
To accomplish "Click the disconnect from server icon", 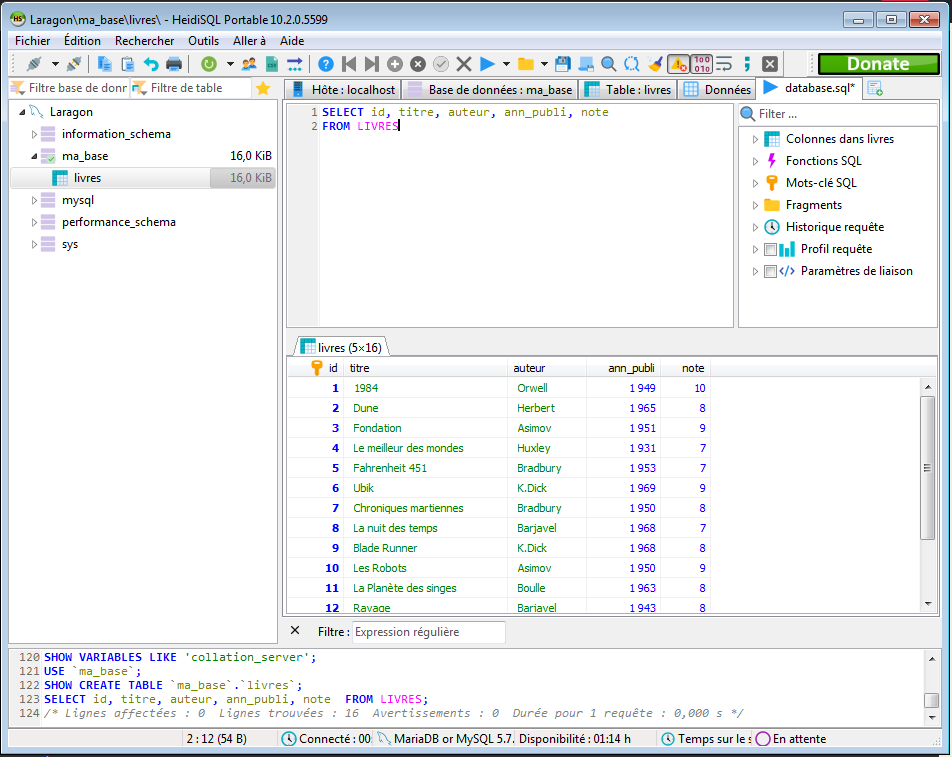I will (74, 64).
